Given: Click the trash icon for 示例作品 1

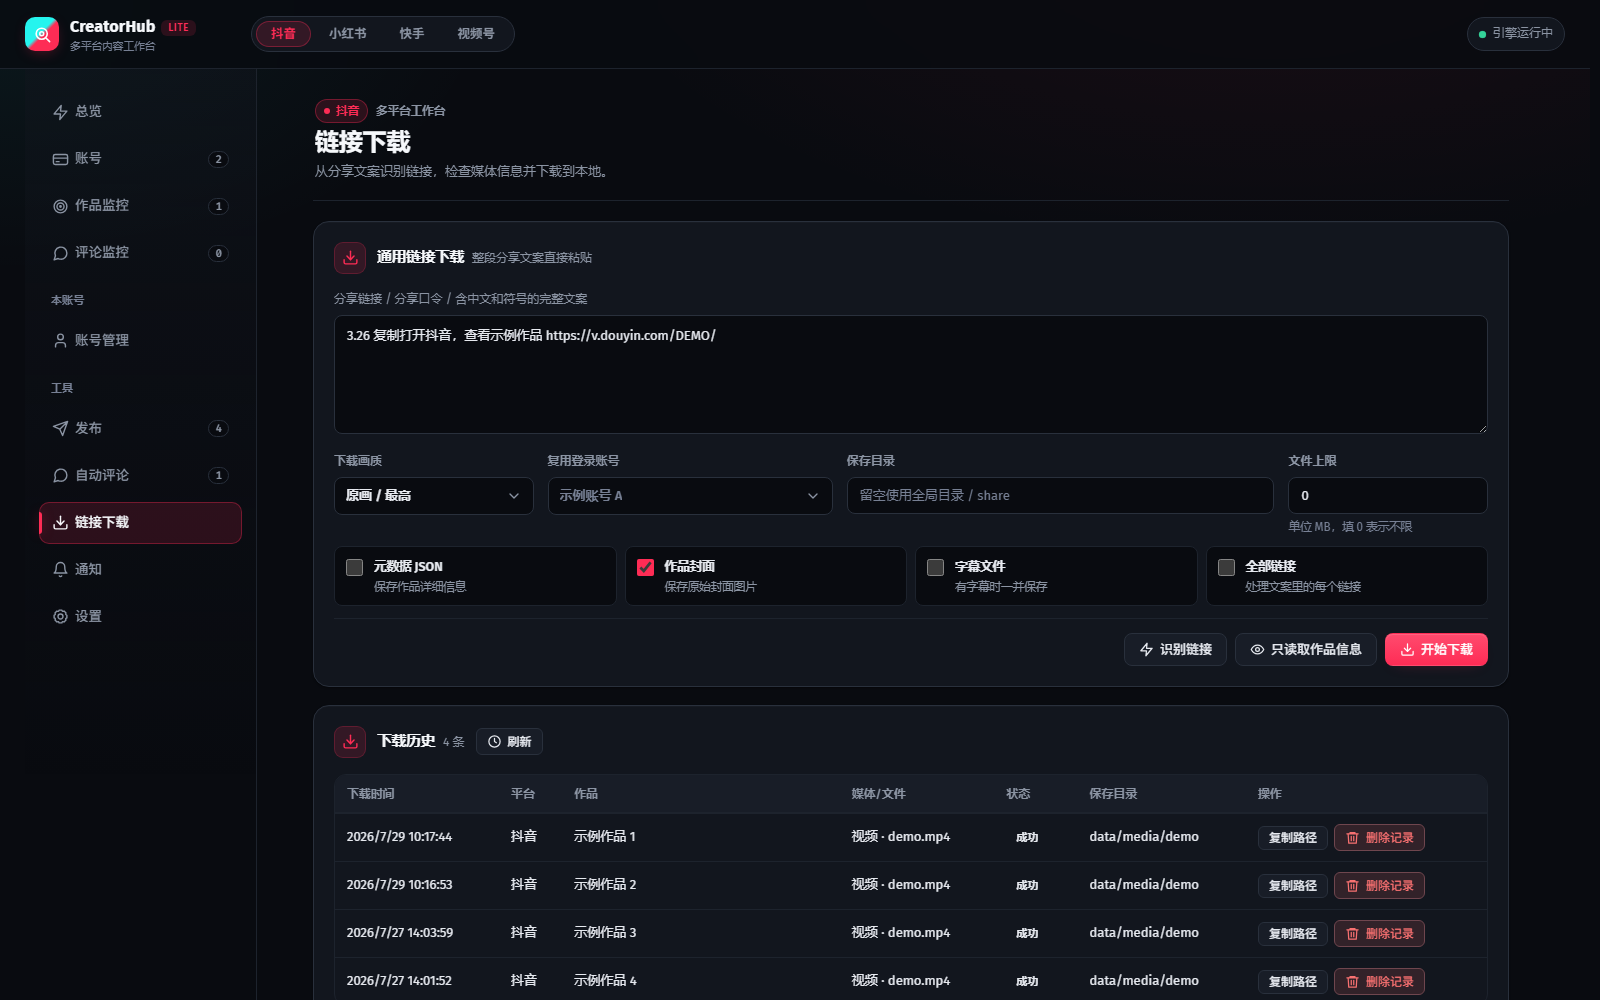Looking at the screenshot, I should pos(1352,838).
